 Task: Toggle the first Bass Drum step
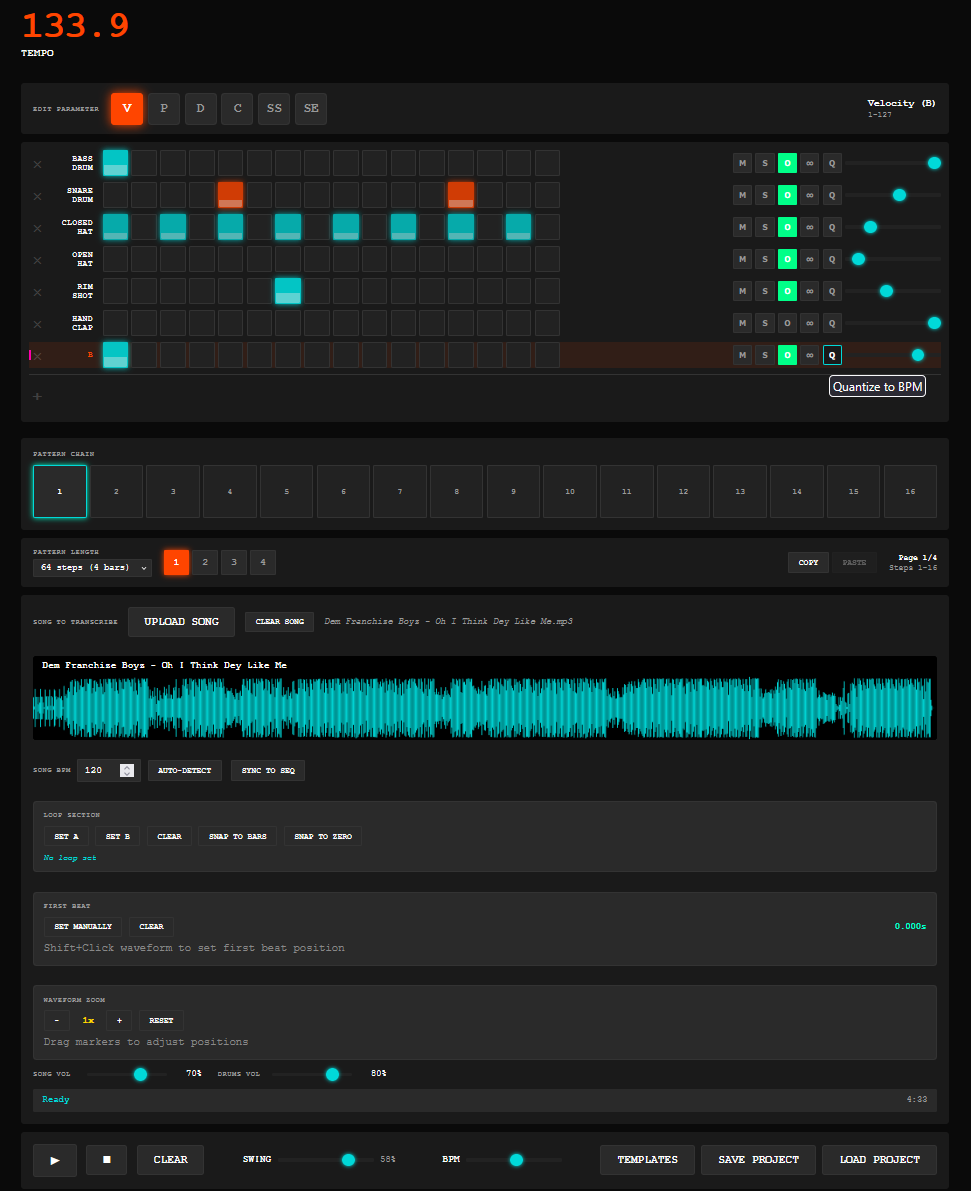[x=115, y=163]
